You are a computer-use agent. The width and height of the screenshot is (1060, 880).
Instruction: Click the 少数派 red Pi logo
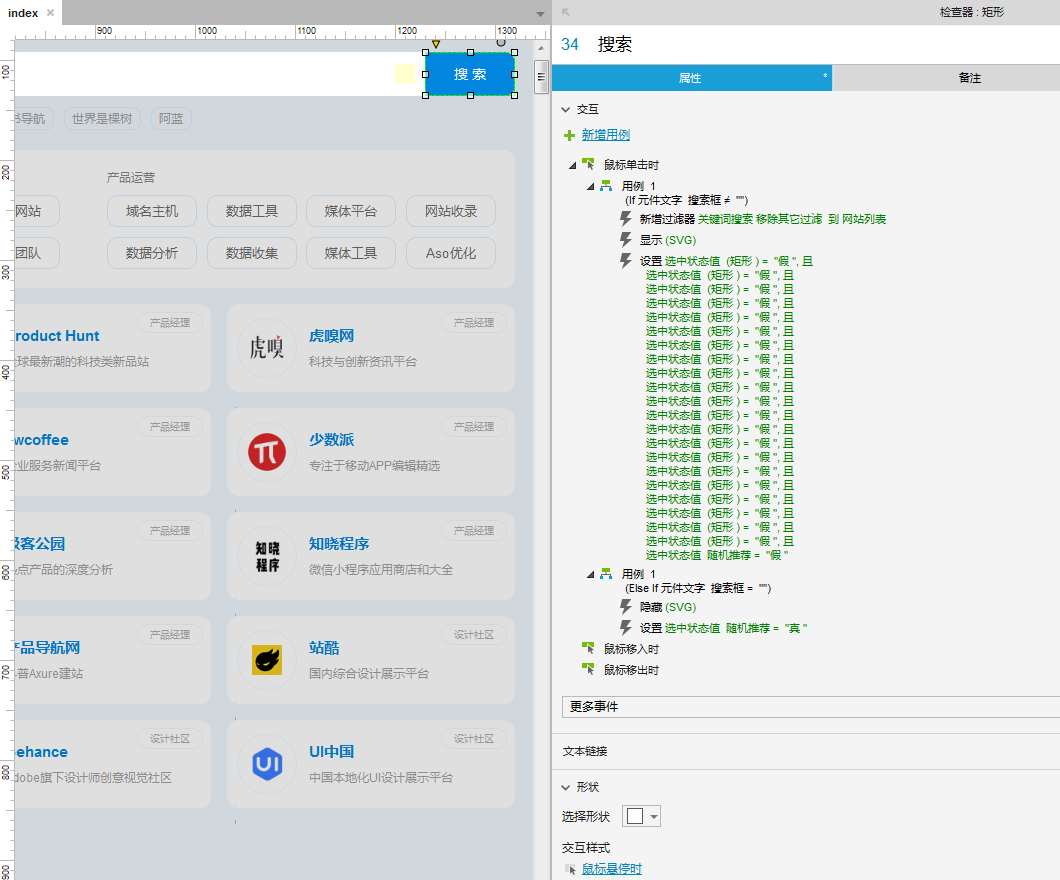coord(267,452)
